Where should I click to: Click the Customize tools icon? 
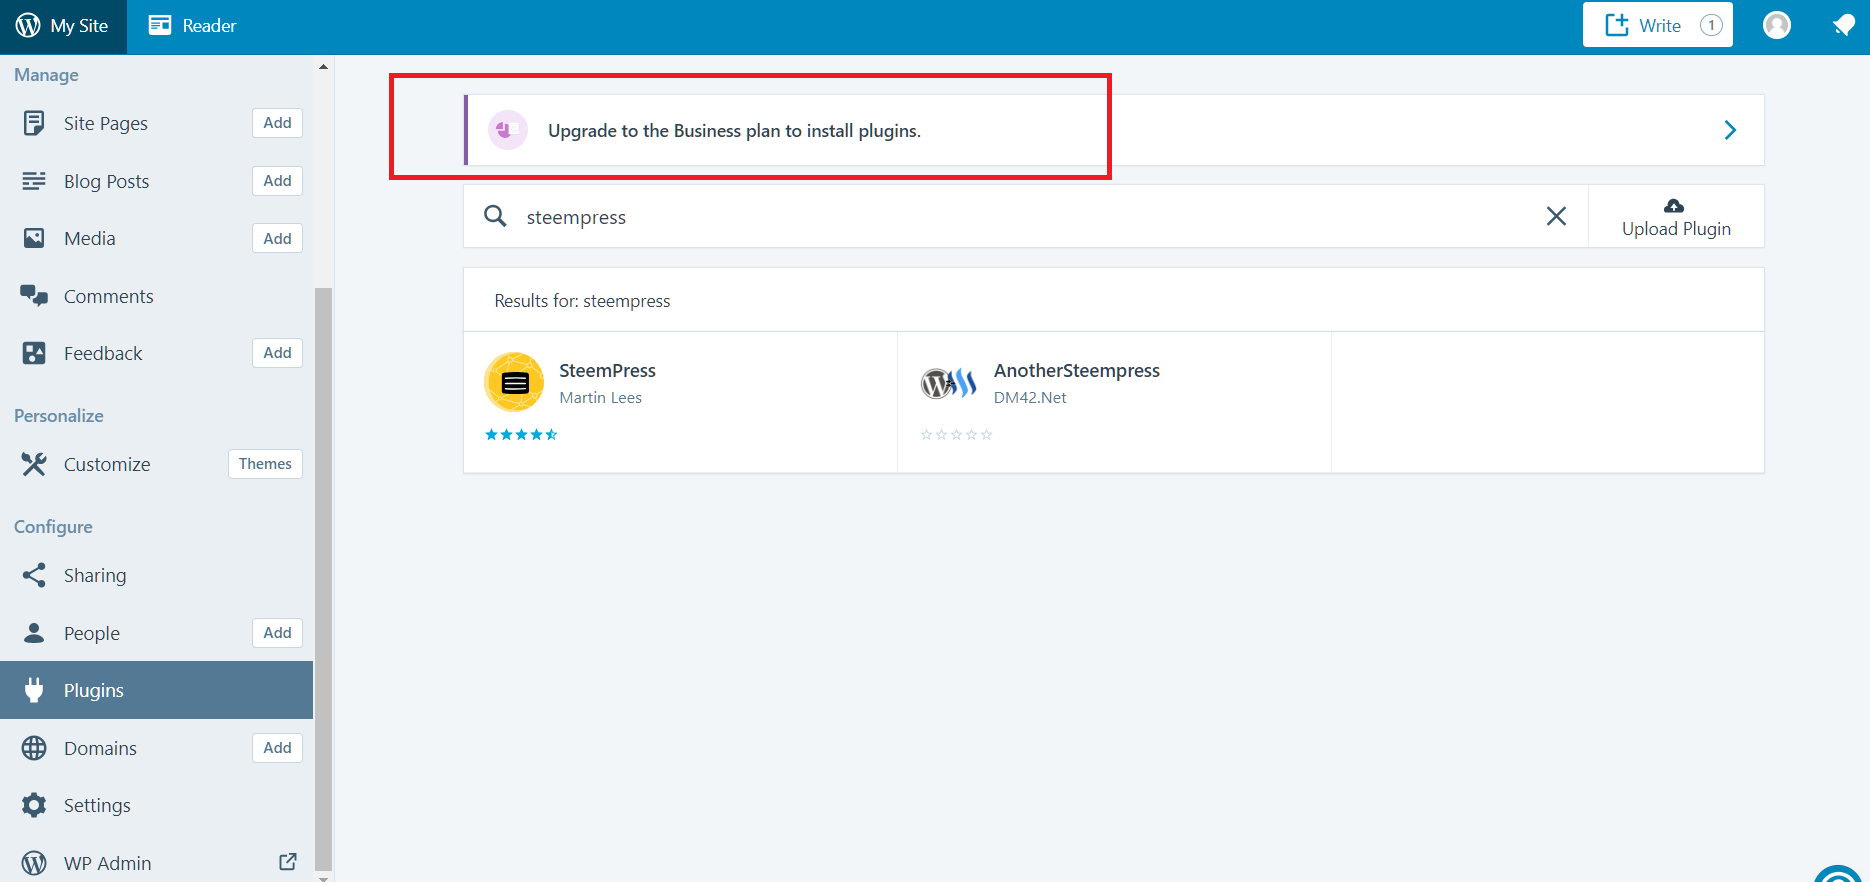[x=34, y=464]
